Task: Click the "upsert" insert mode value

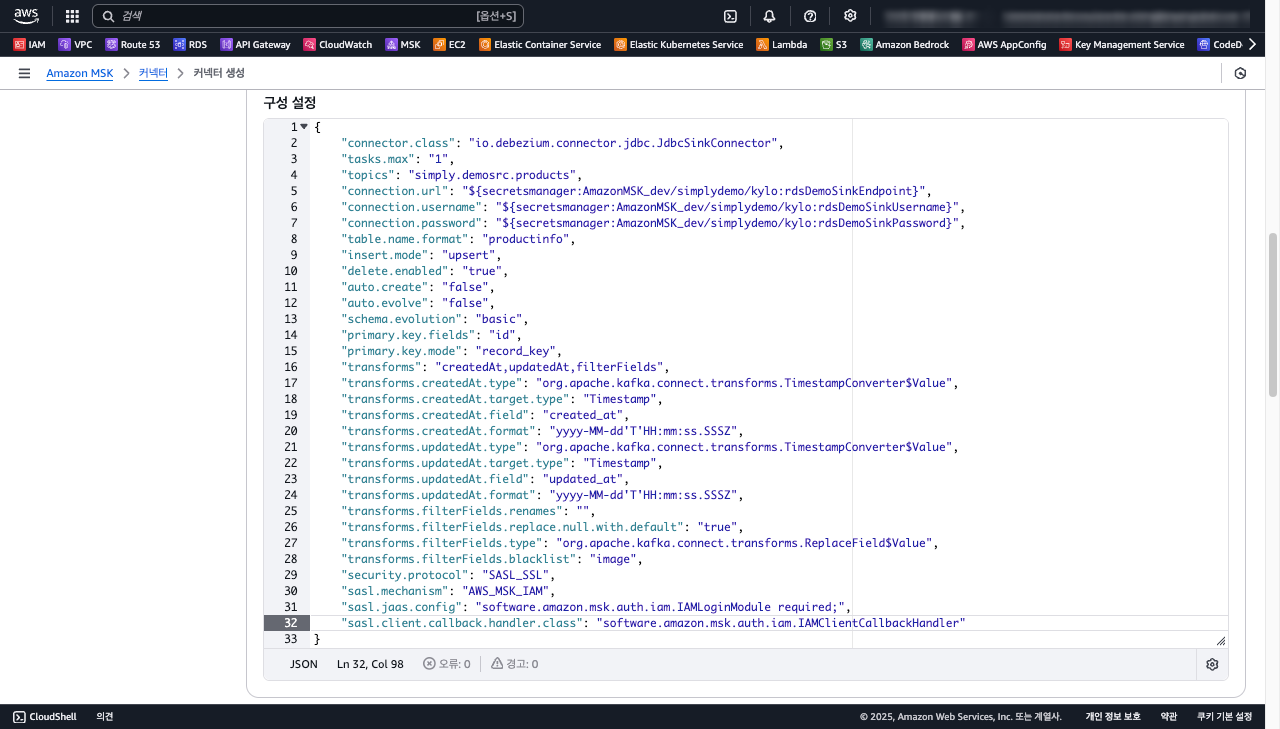Action: [470, 255]
